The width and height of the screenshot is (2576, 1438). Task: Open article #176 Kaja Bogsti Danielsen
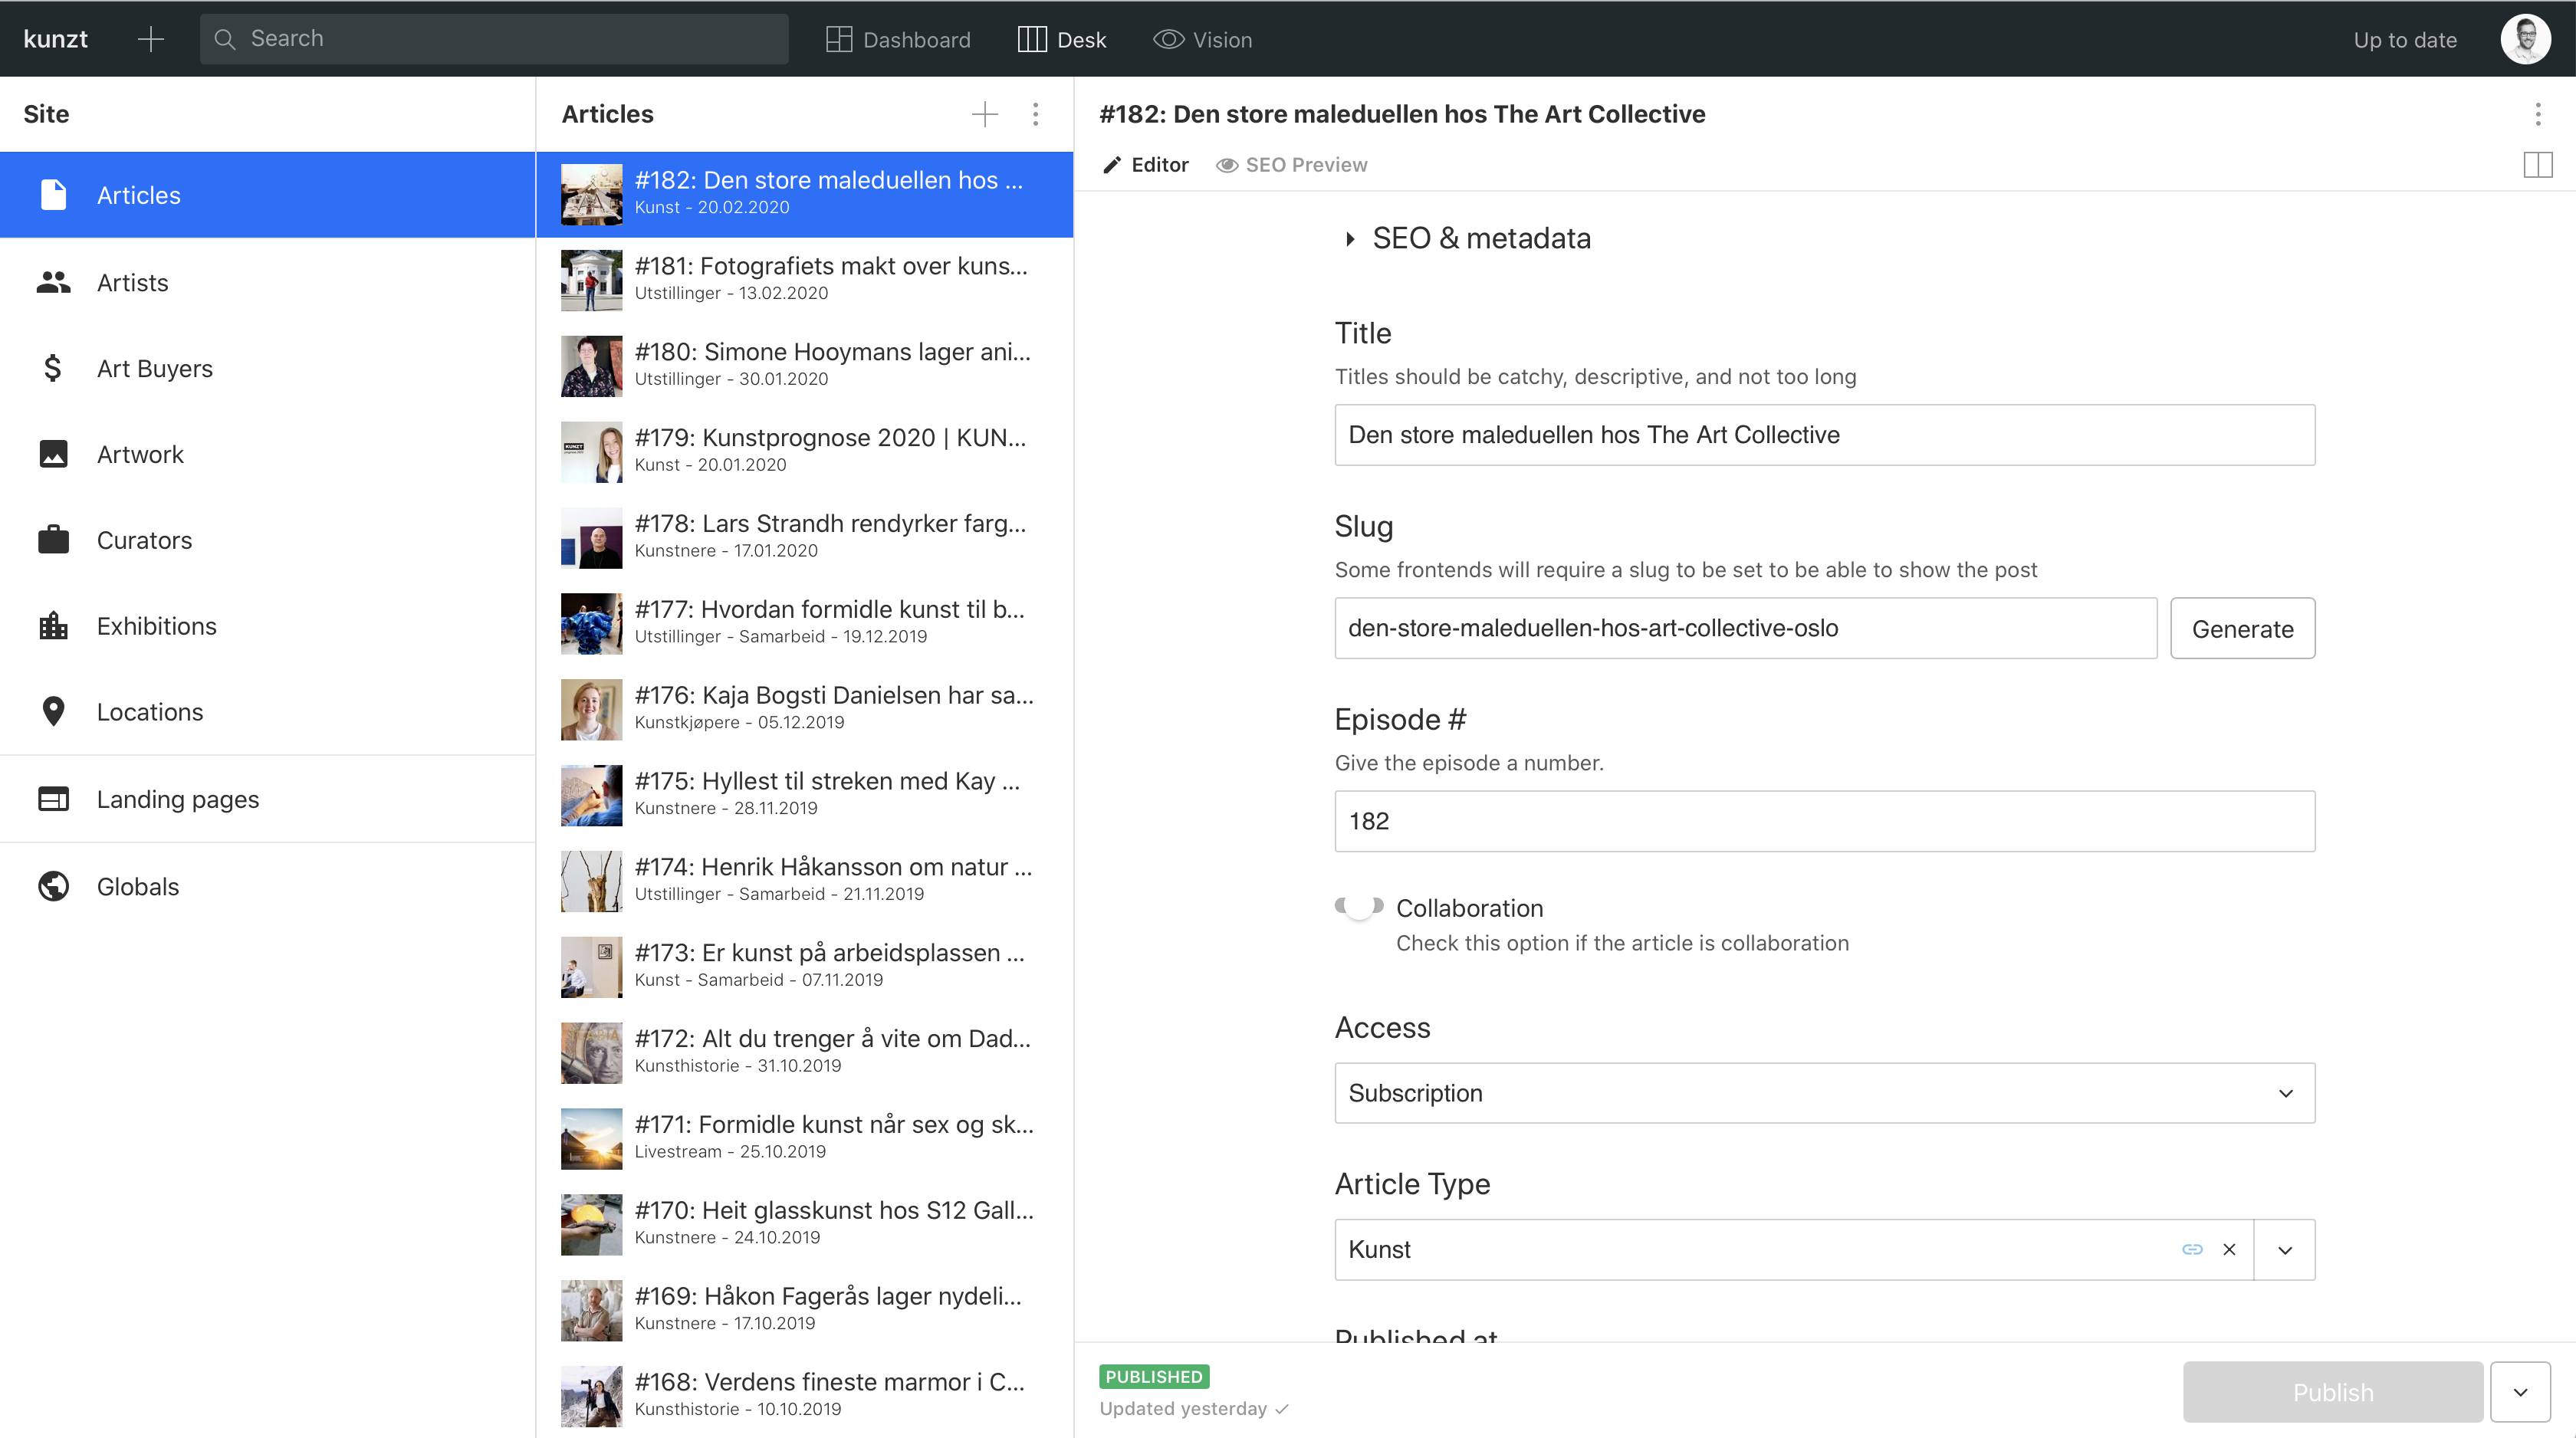[804, 710]
